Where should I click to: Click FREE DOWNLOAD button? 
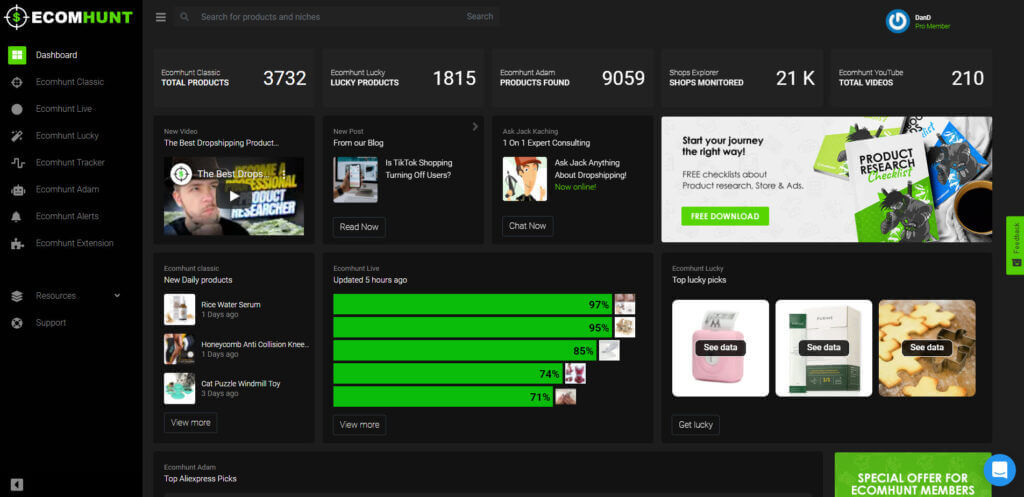[x=725, y=216]
